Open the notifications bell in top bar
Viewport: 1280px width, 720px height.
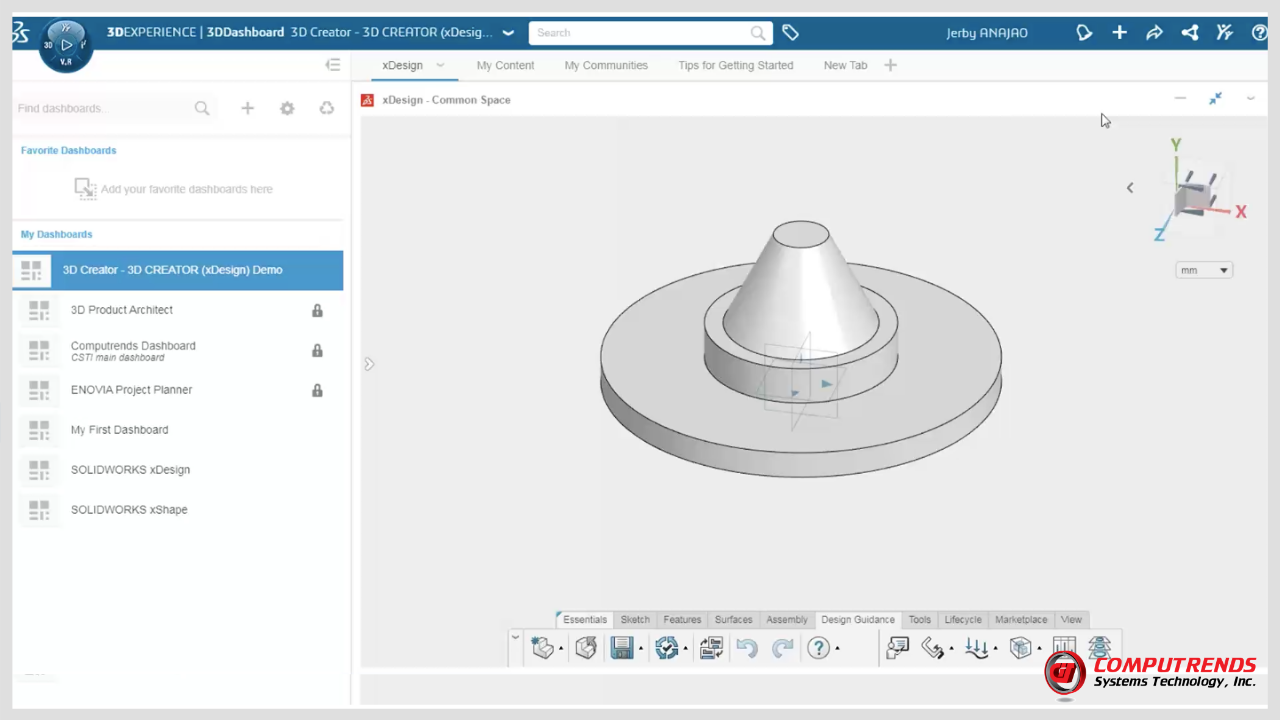(1084, 33)
